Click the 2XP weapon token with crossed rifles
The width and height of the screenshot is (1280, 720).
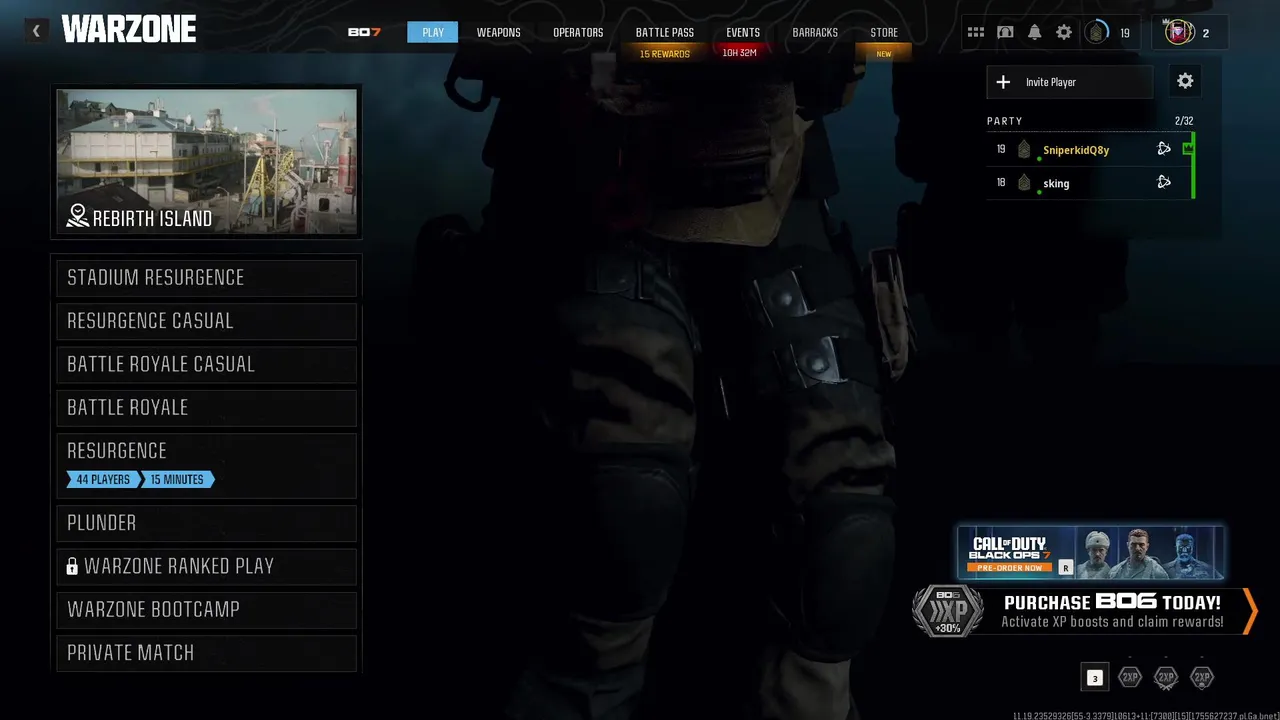[1166, 677]
